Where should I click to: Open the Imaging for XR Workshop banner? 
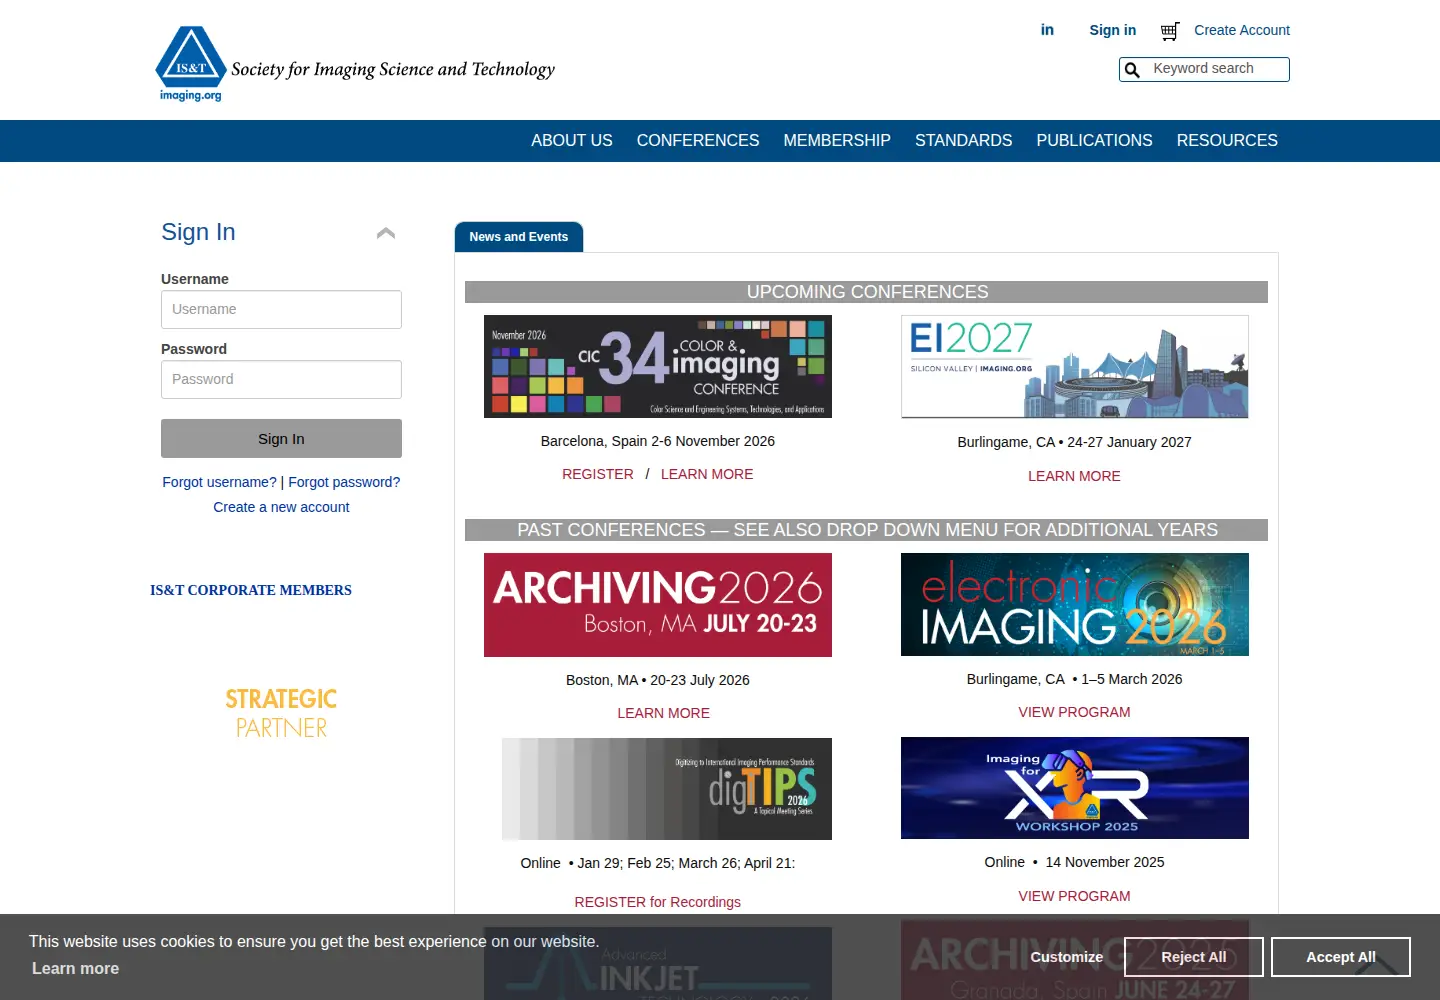click(x=1075, y=788)
